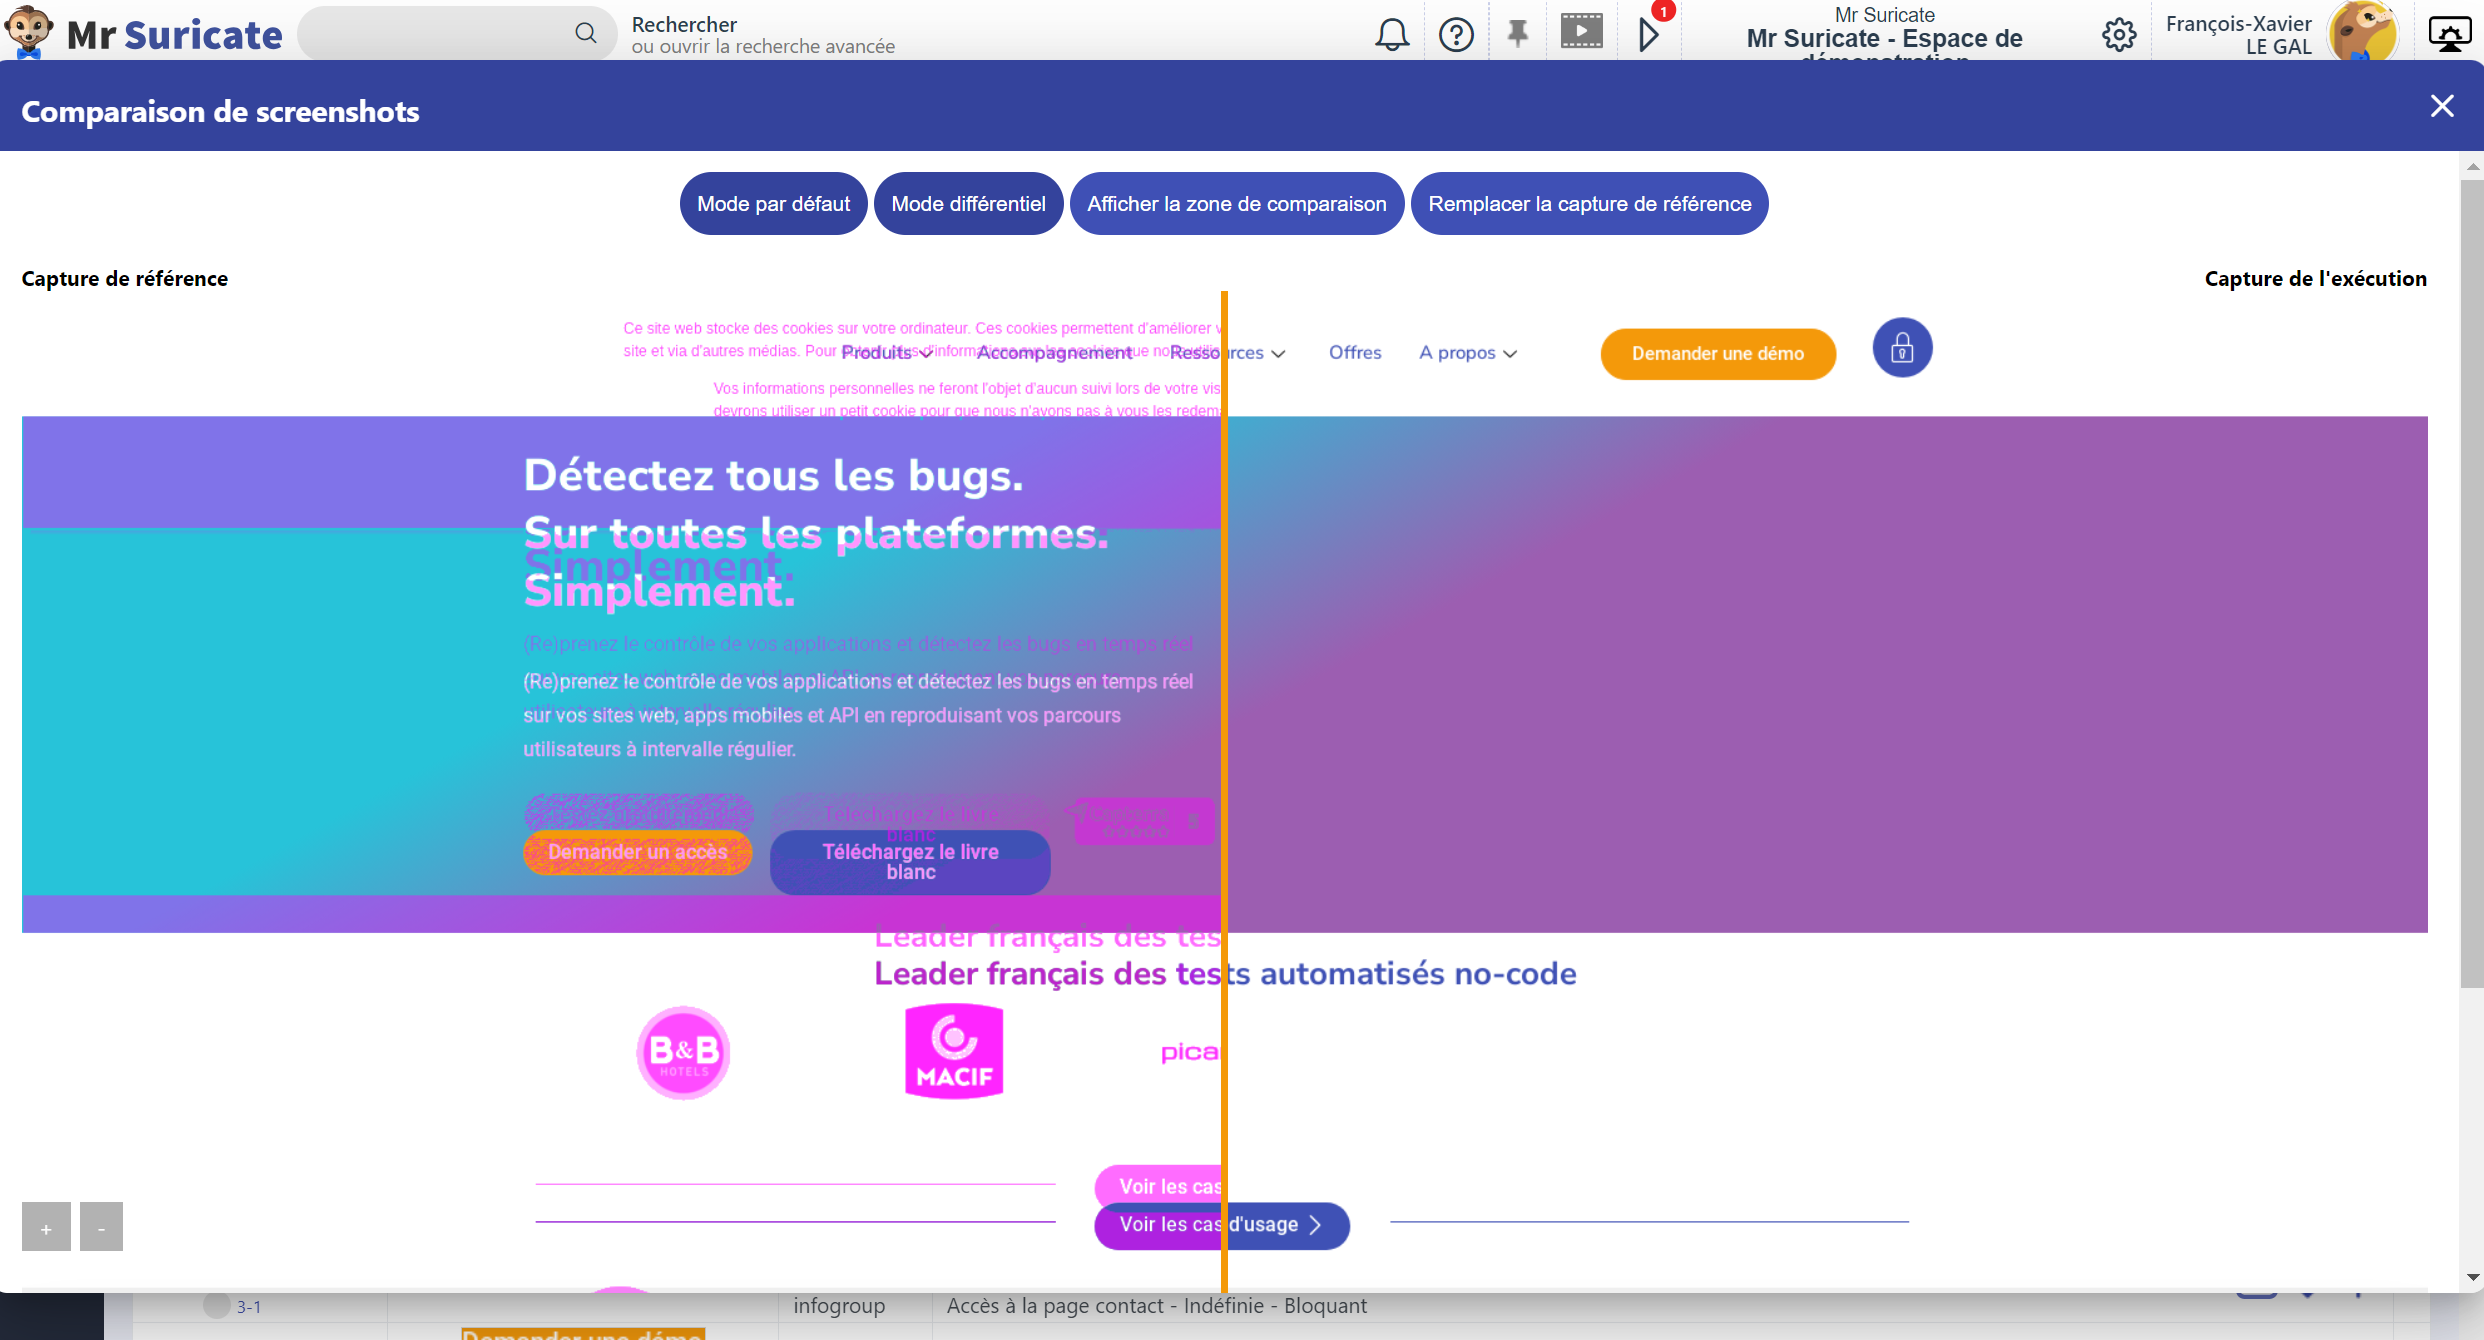Image resolution: width=2484 pixels, height=1340 pixels.
Task: Click Demander une démo orange button
Action: point(1718,354)
